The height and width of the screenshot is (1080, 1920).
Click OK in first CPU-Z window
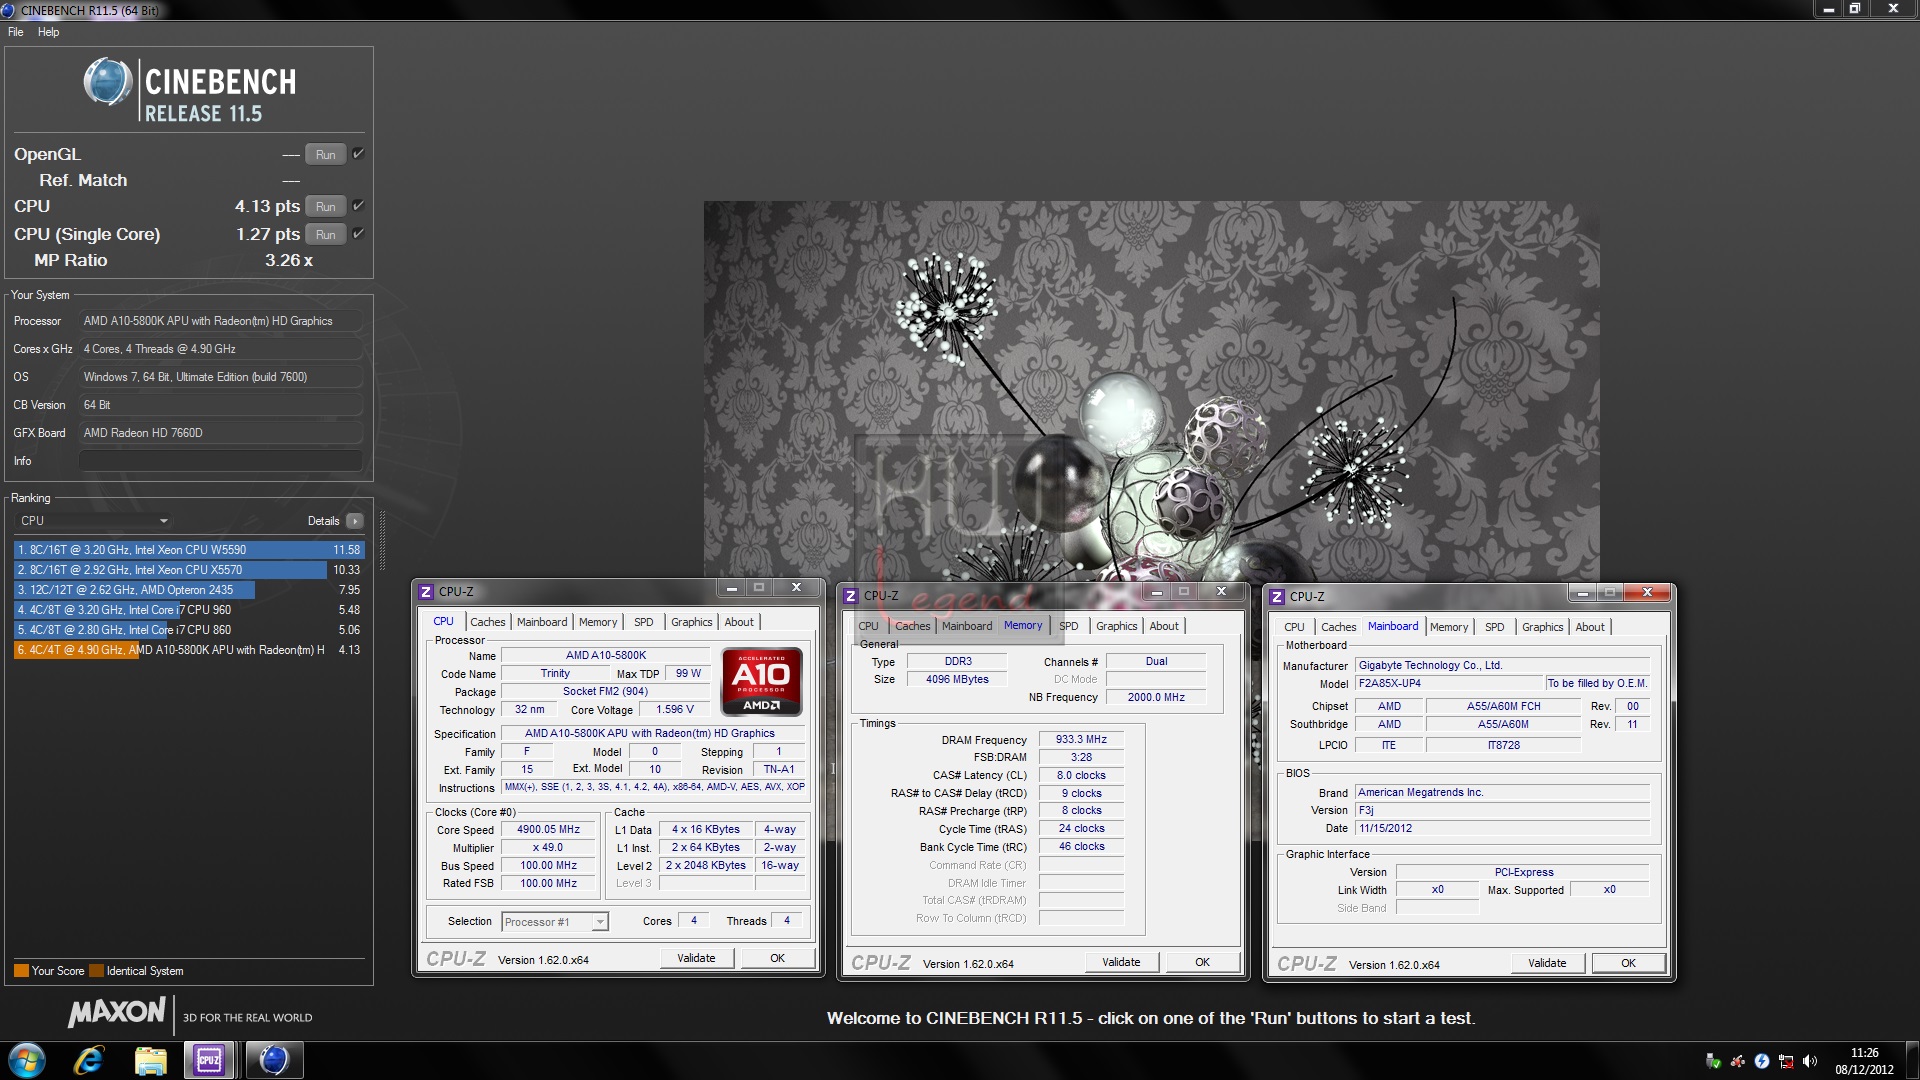pos(777,958)
